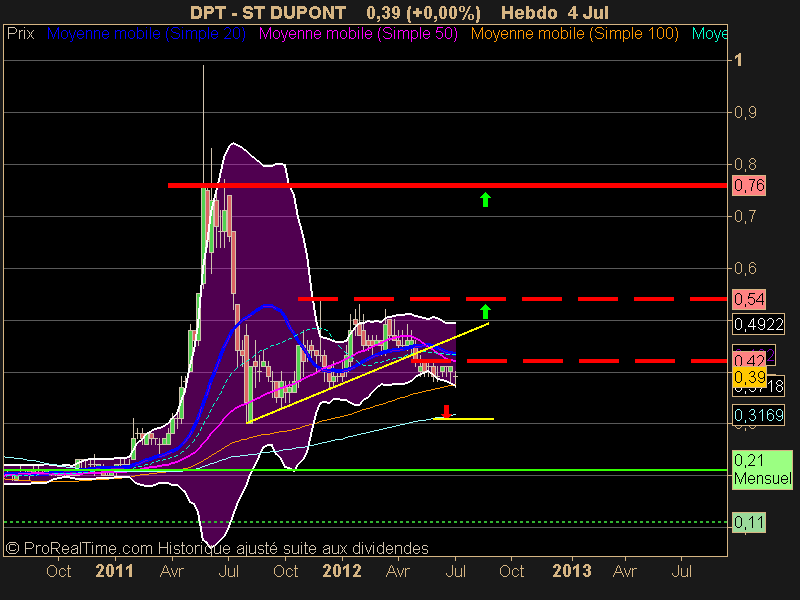
Task: Click the solid red 0,76 resistance line
Action: (447, 185)
